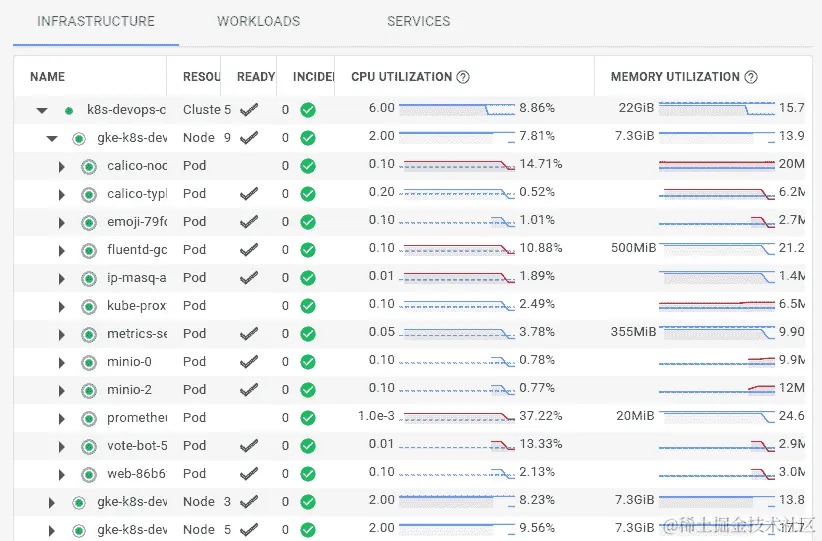This screenshot has height=541, width=822.
Task: Expand the ip-masq-a pod row
Action: [61, 279]
